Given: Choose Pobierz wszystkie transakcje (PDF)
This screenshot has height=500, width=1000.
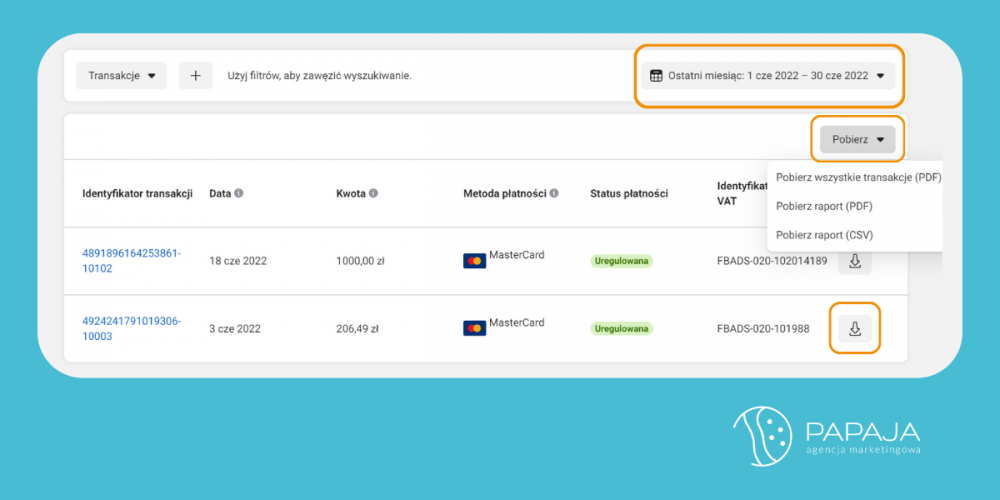Looking at the screenshot, I should pos(858,177).
